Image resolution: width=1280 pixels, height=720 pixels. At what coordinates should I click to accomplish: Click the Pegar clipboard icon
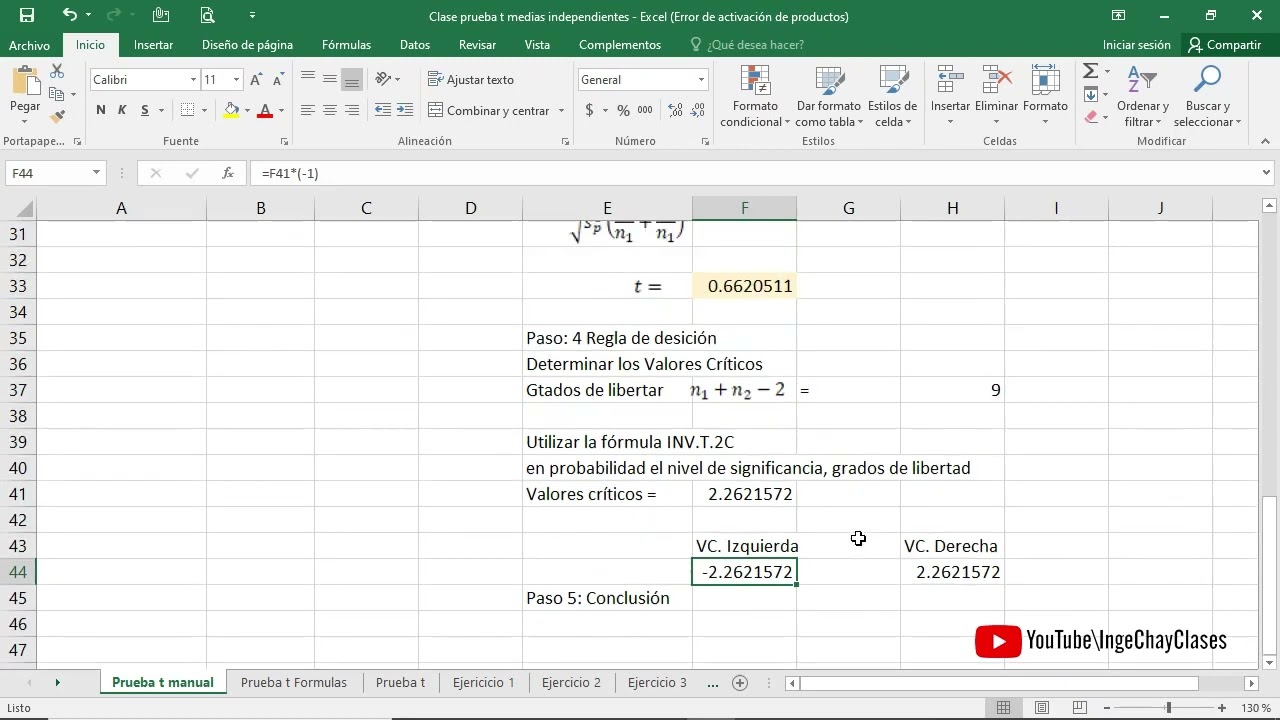pos(25,80)
